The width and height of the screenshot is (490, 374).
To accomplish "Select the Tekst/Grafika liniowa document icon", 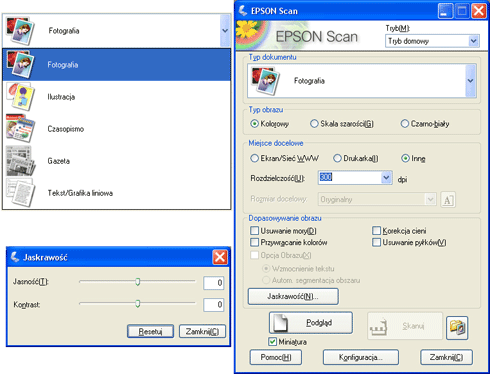I will 21,193.
